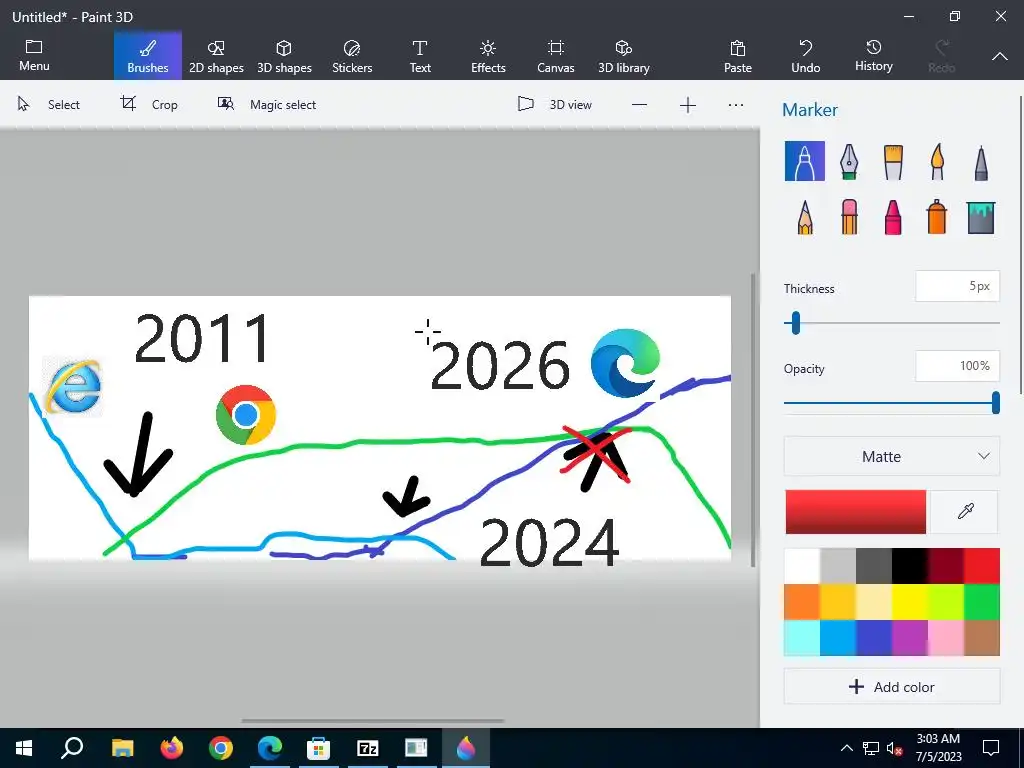Zoom out with the minus button

pyautogui.click(x=639, y=105)
